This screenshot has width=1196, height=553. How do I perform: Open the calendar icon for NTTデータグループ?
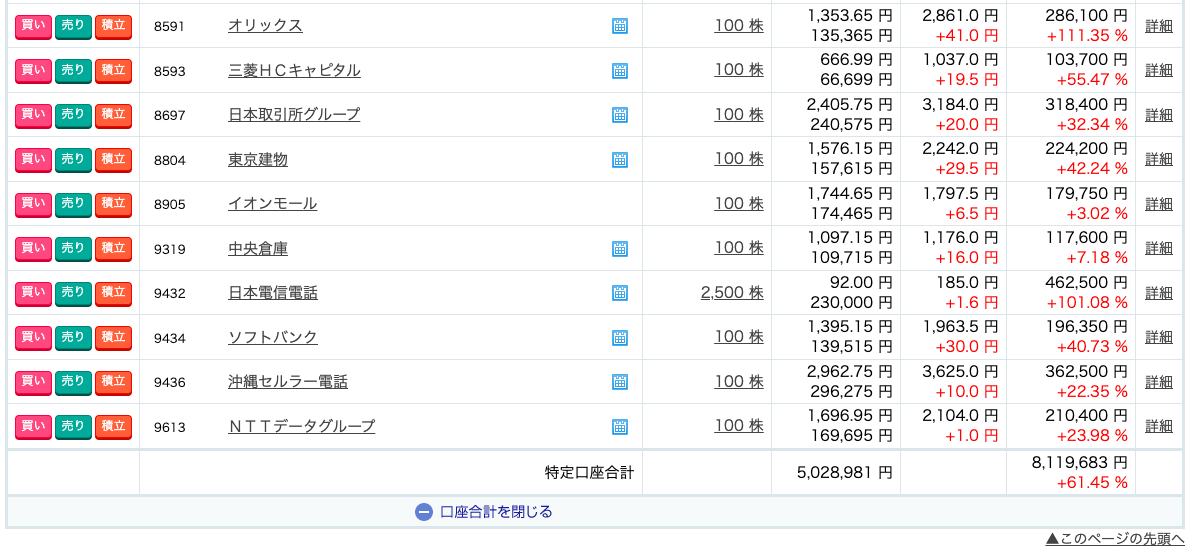point(620,426)
